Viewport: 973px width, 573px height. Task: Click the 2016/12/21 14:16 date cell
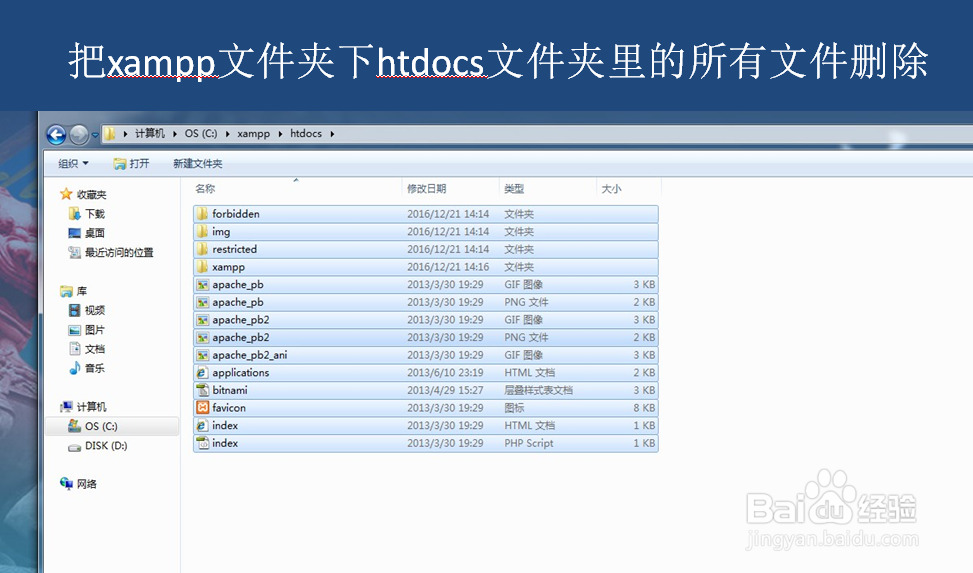pos(448,267)
